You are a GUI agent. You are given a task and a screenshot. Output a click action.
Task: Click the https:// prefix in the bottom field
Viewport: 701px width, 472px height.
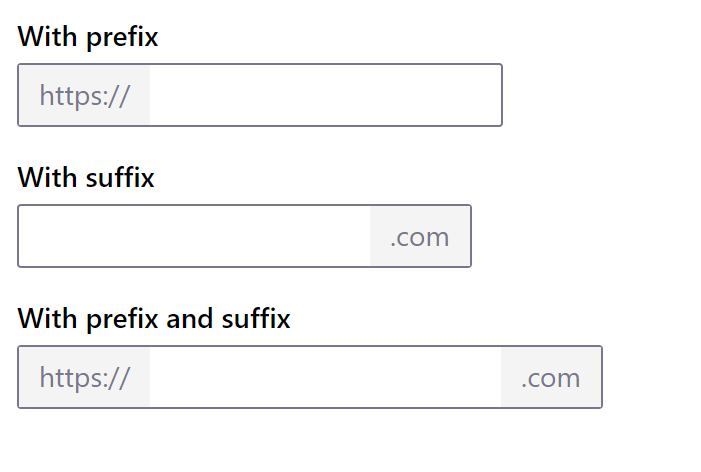[x=85, y=378]
